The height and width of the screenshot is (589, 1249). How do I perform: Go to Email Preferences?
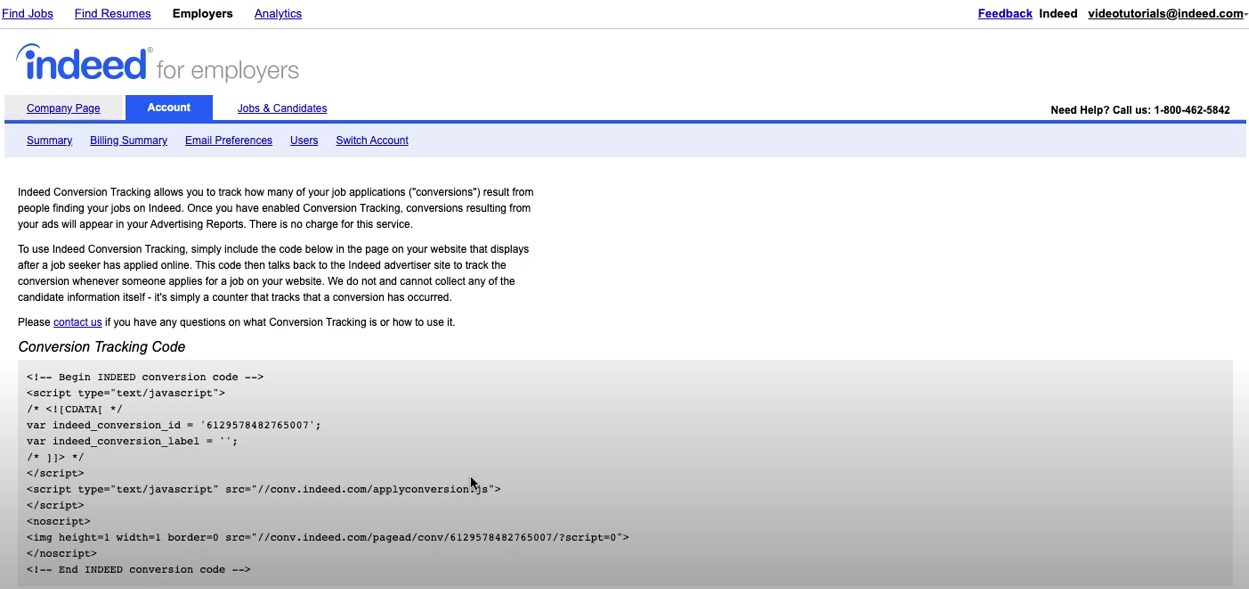pos(228,141)
